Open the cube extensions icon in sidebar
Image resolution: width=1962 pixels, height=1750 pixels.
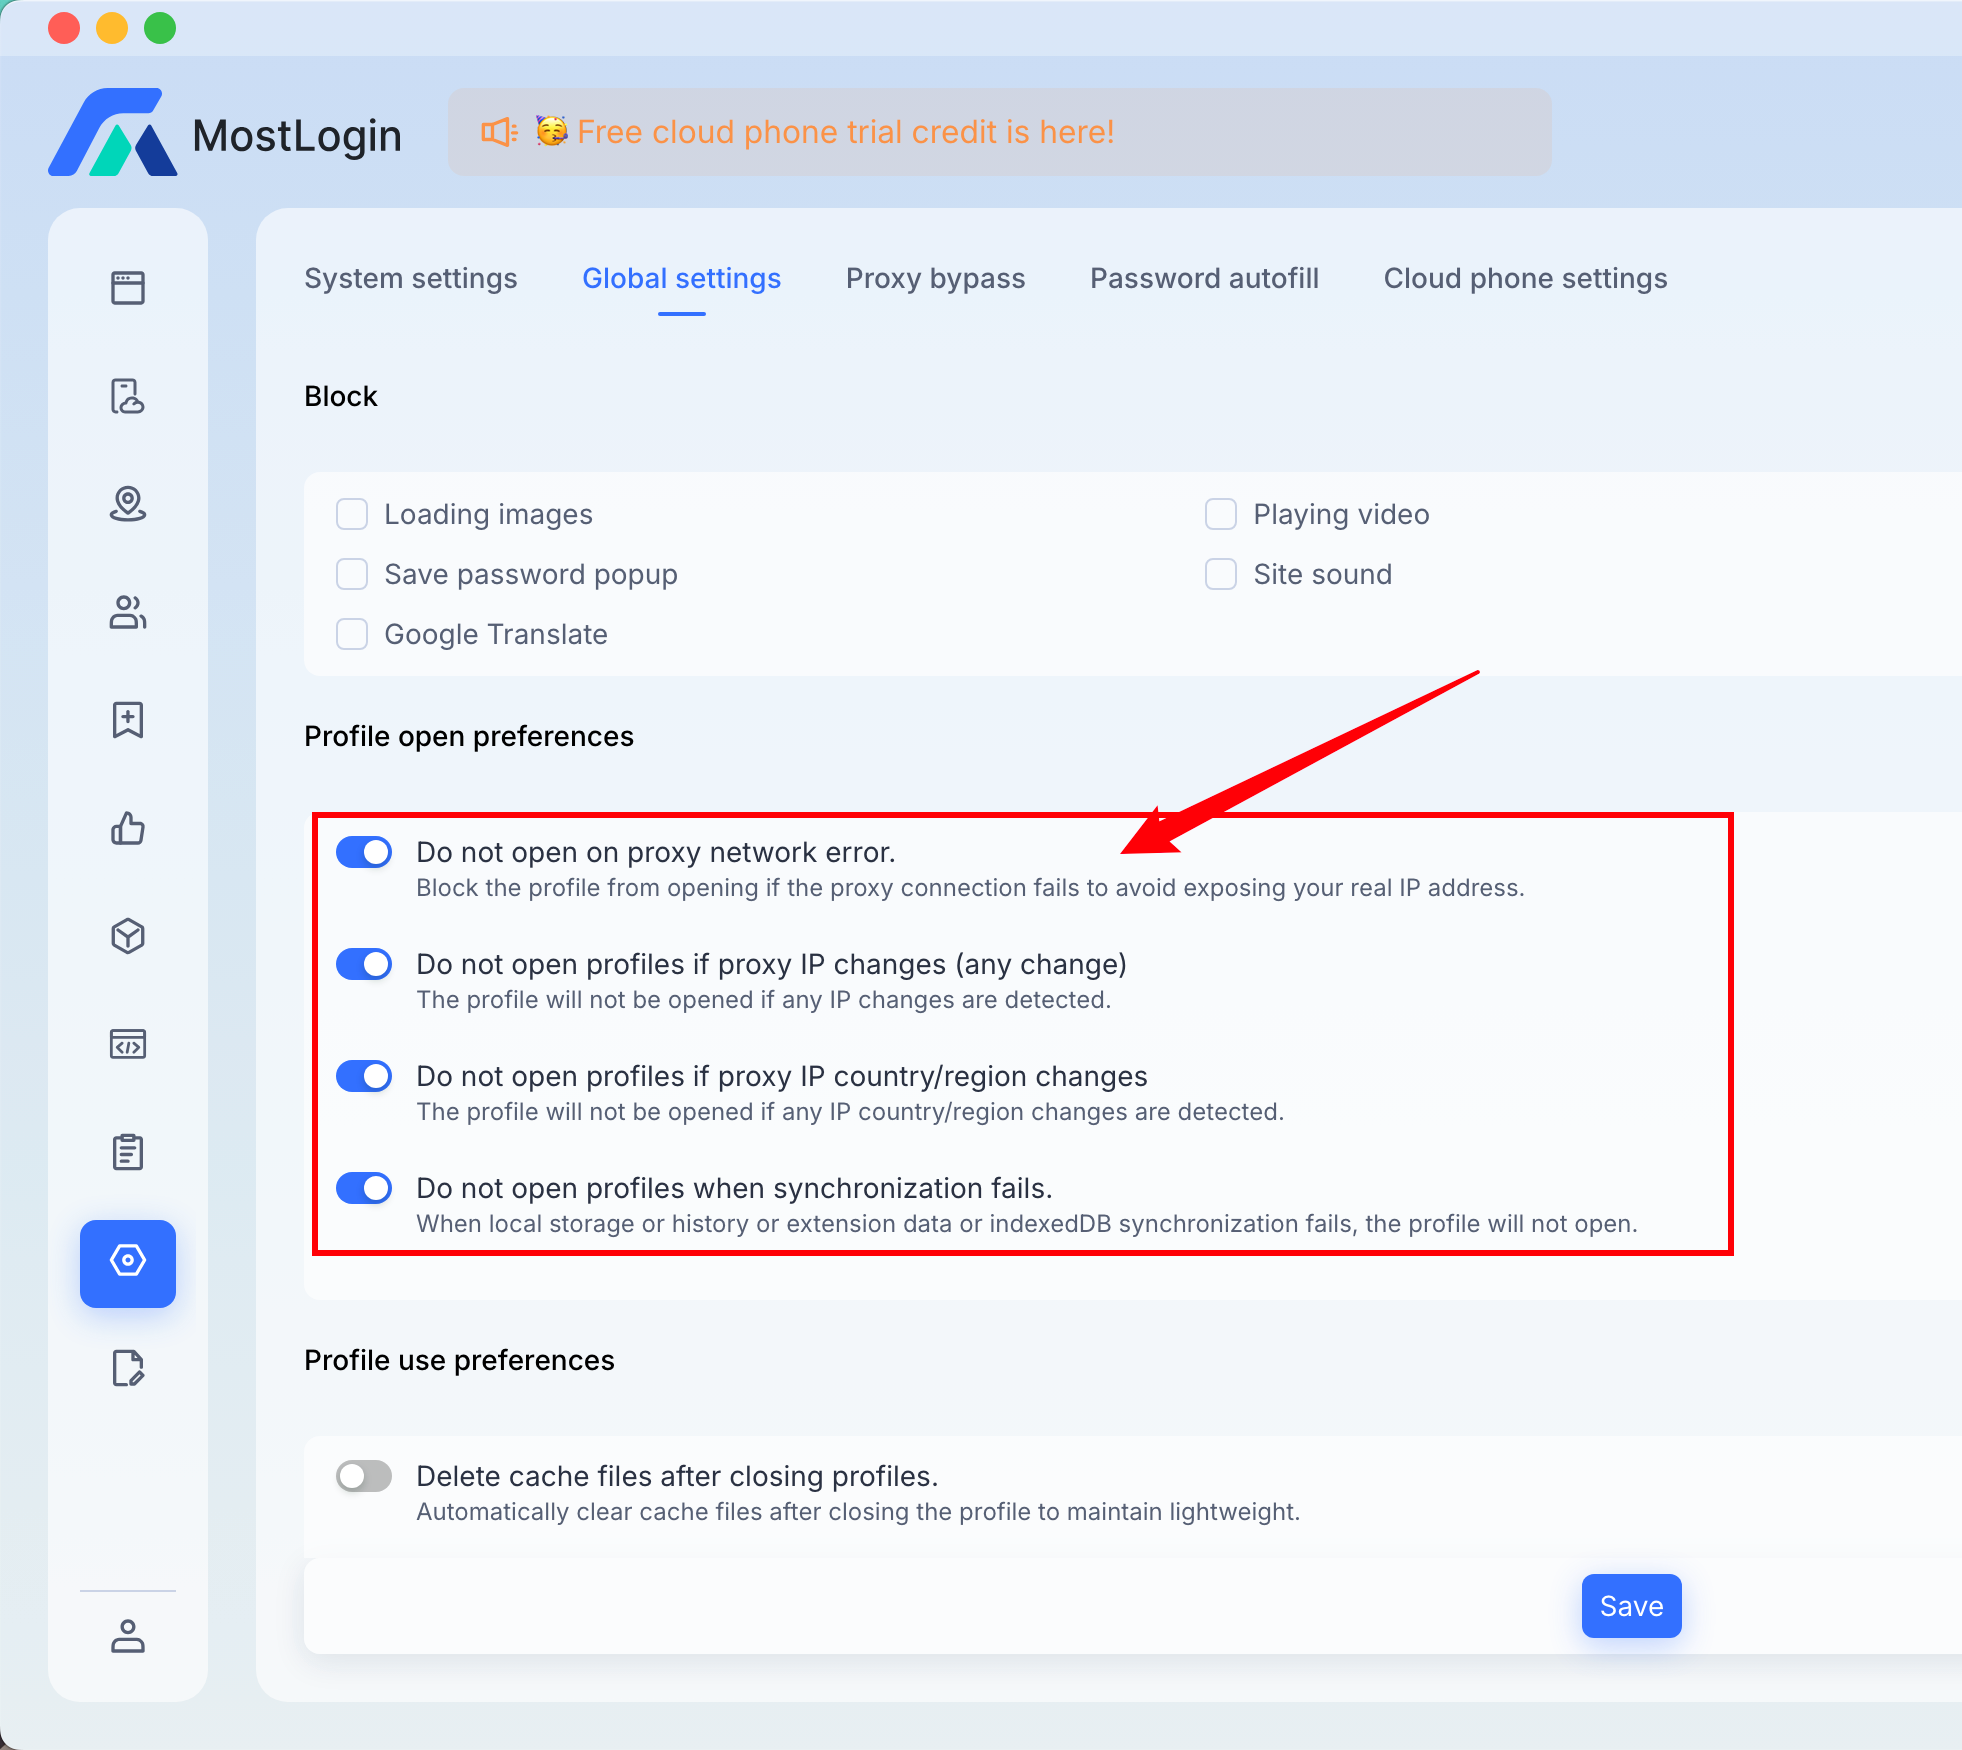click(x=128, y=936)
